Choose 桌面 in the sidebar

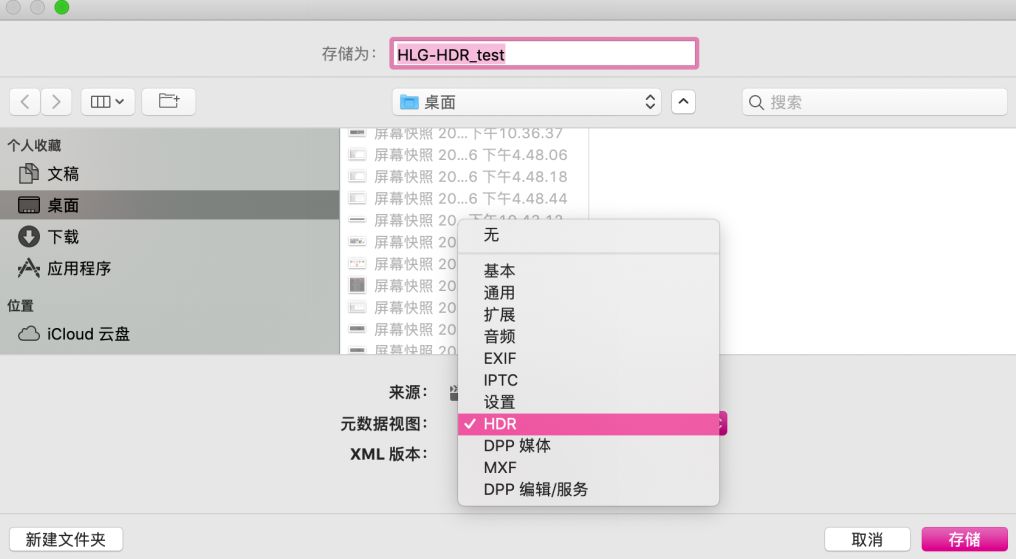tap(63, 206)
